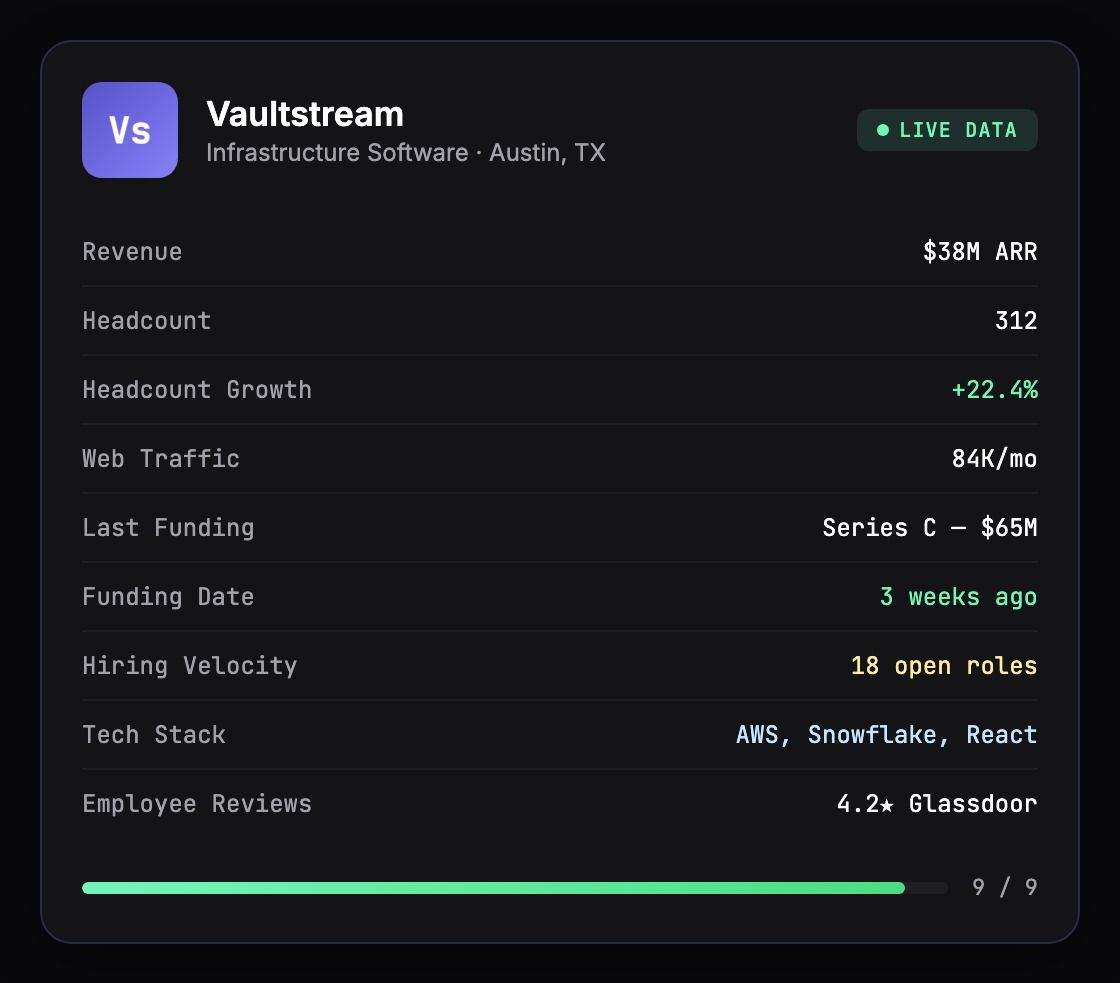This screenshot has height=983, width=1120.
Task: Click the +22.4% headcount growth figure
Action: point(994,390)
